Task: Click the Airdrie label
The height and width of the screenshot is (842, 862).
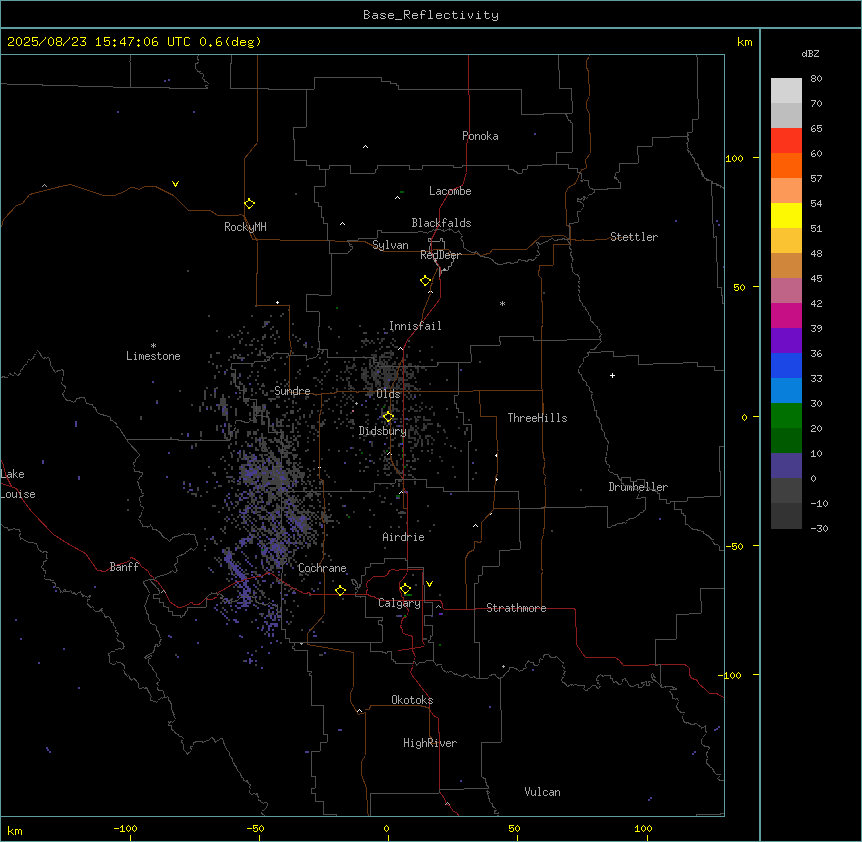Action: click(x=404, y=537)
